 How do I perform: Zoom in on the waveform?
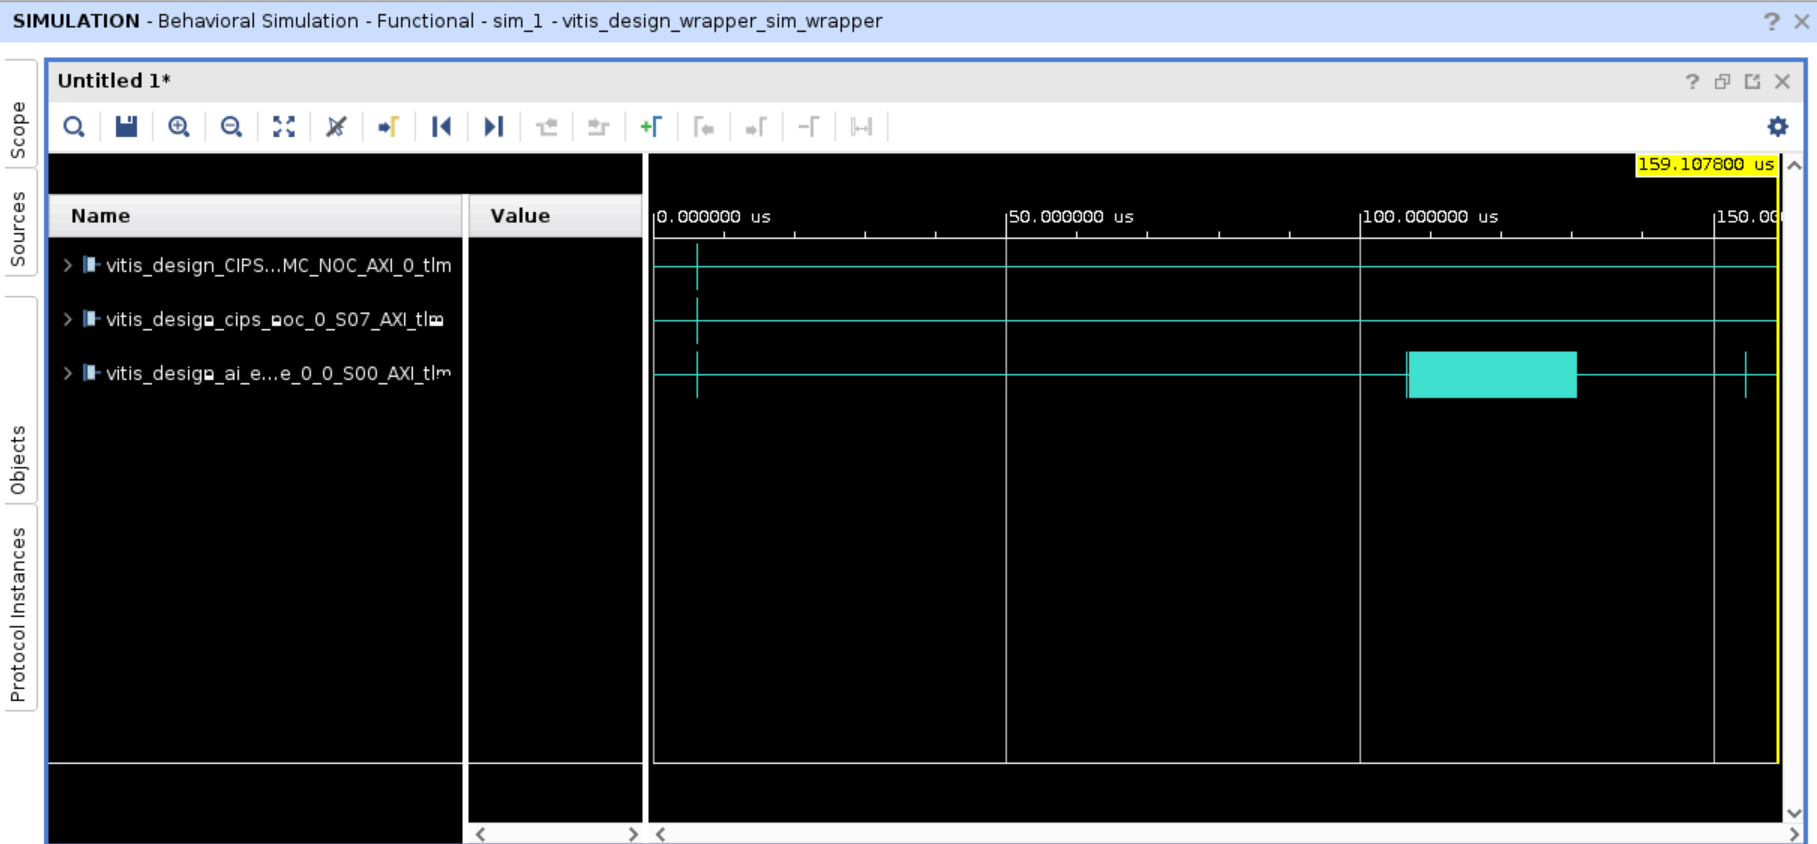click(x=179, y=127)
